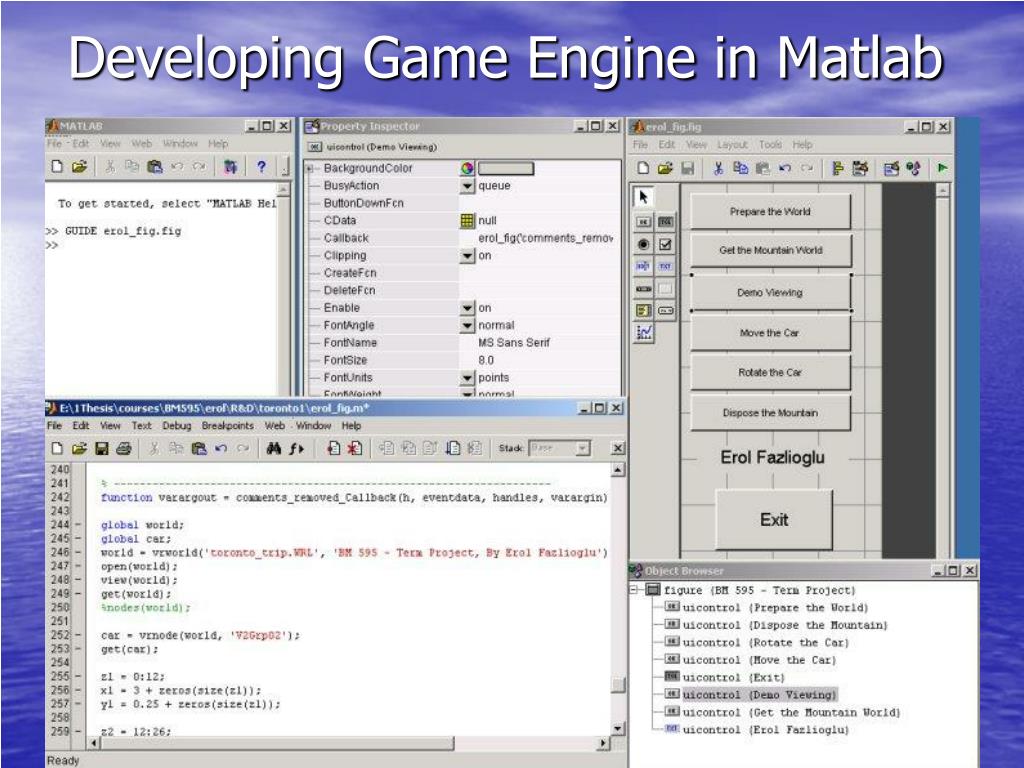This screenshot has width=1024, height=768.
Task: Open the Align Objects tool in GUIDE toolbar
Action: point(838,168)
